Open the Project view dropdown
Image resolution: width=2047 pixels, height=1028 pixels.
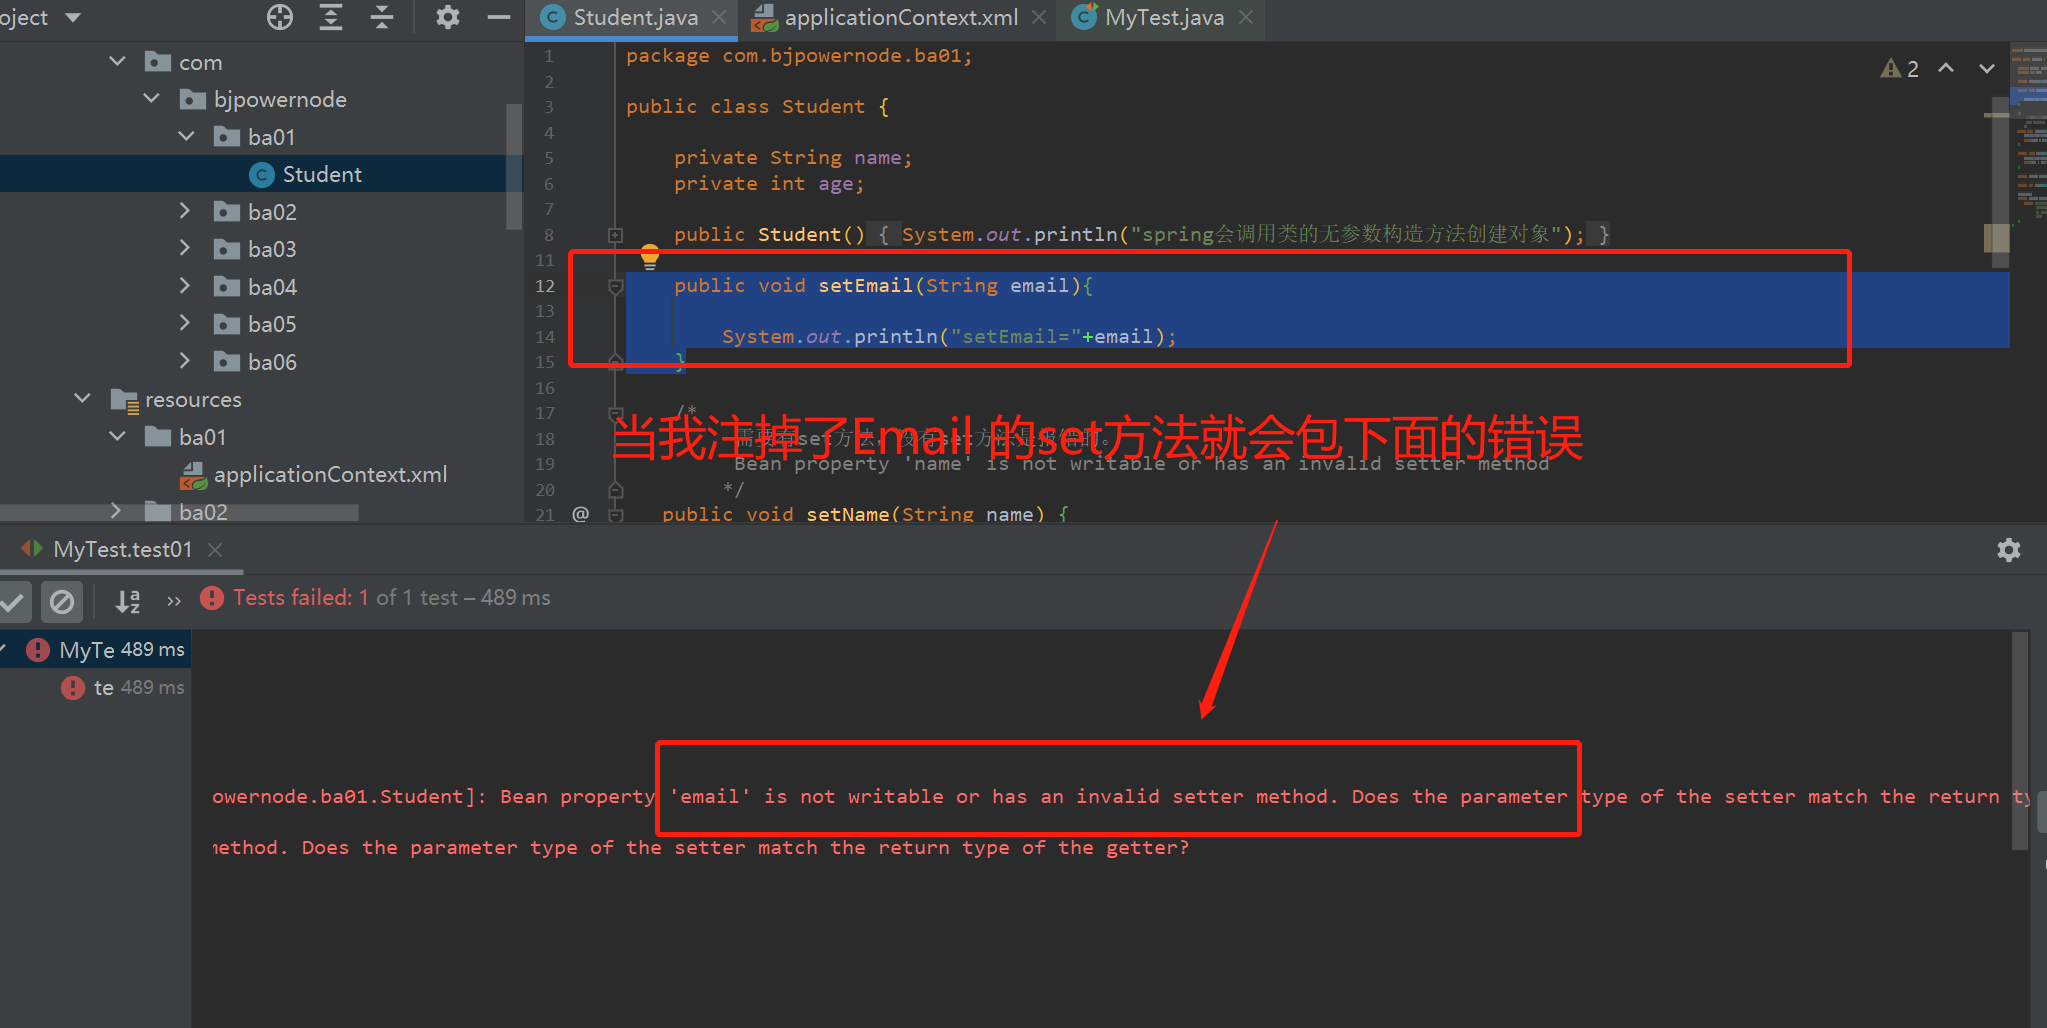point(73,17)
